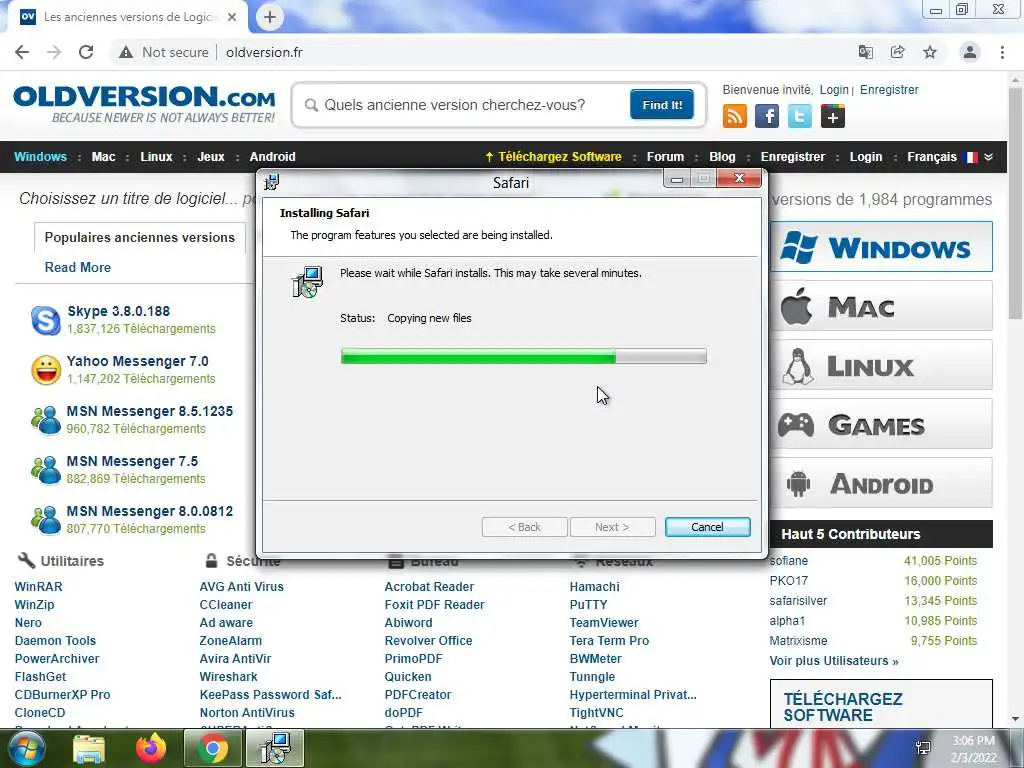Open the AVG Anti Virus link
The width and height of the screenshot is (1024, 768).
[x=242, y=586]
